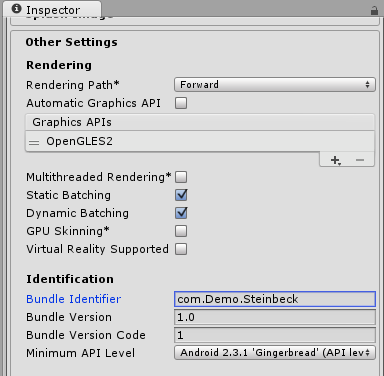Click the Rendering heading

59,65
